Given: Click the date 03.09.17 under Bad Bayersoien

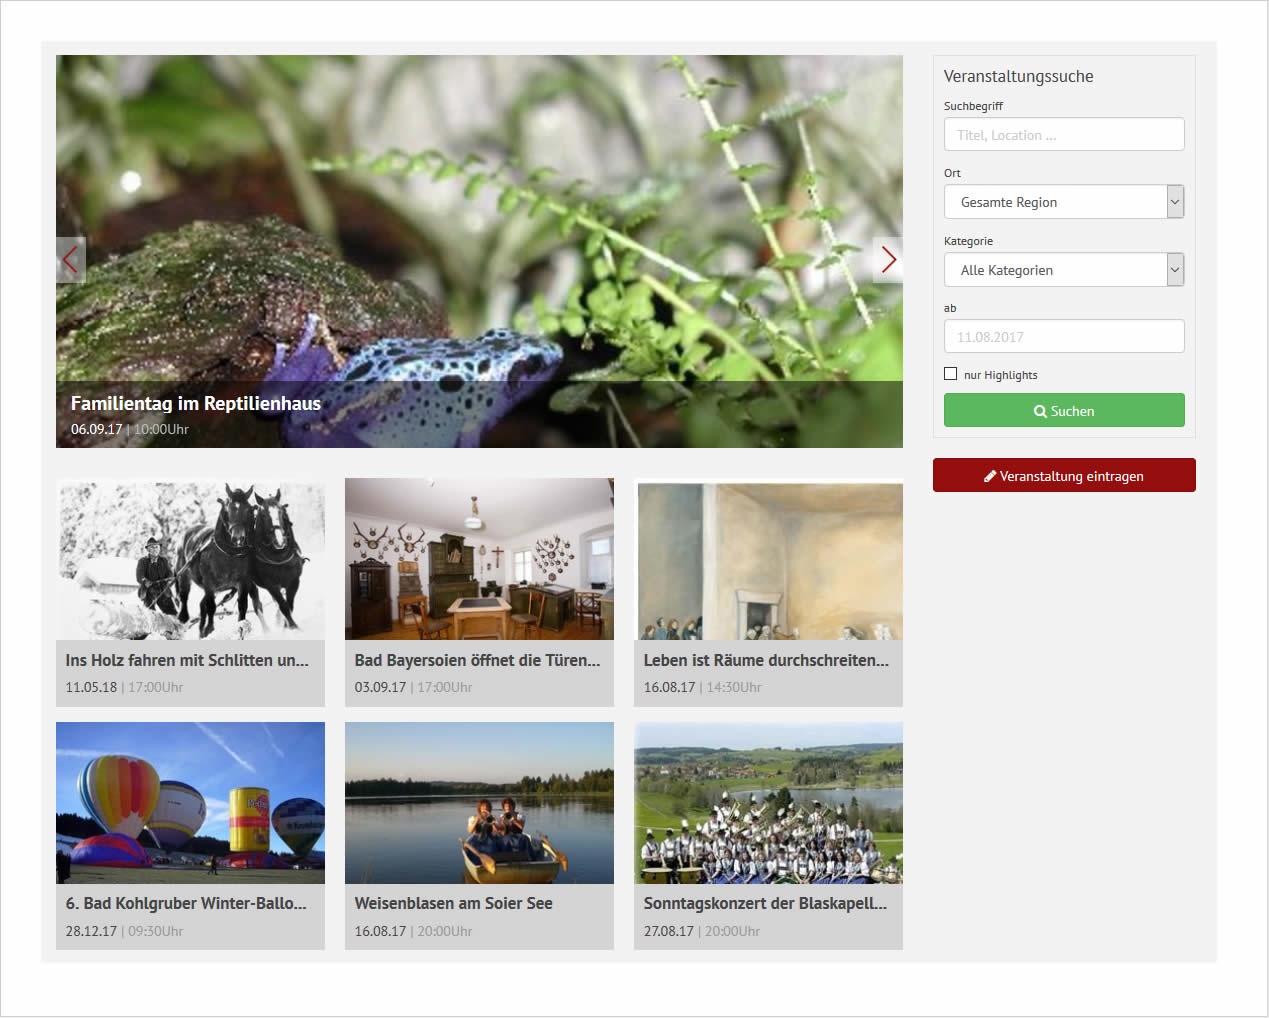Looking at the screenshot, I should [x=380, y=687].
